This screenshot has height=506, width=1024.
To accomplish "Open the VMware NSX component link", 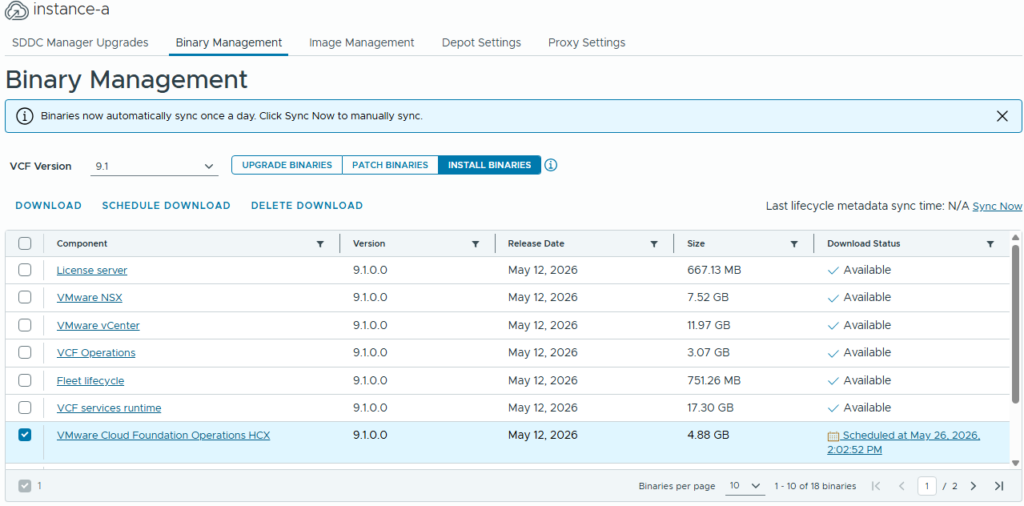I will click(x=89, y=298).
